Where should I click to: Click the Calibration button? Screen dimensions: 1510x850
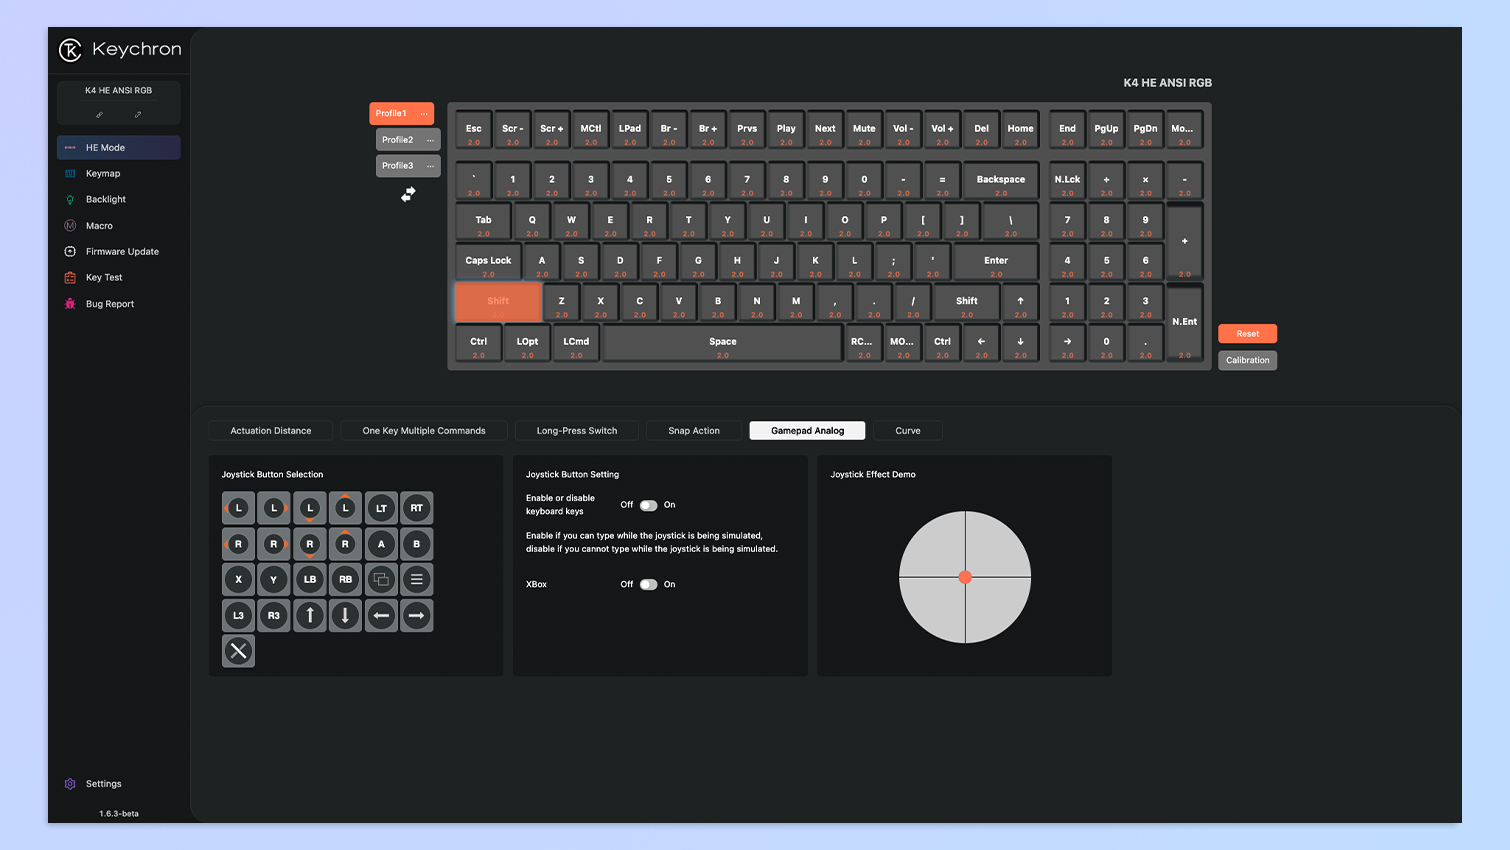tap(1247, 360)
